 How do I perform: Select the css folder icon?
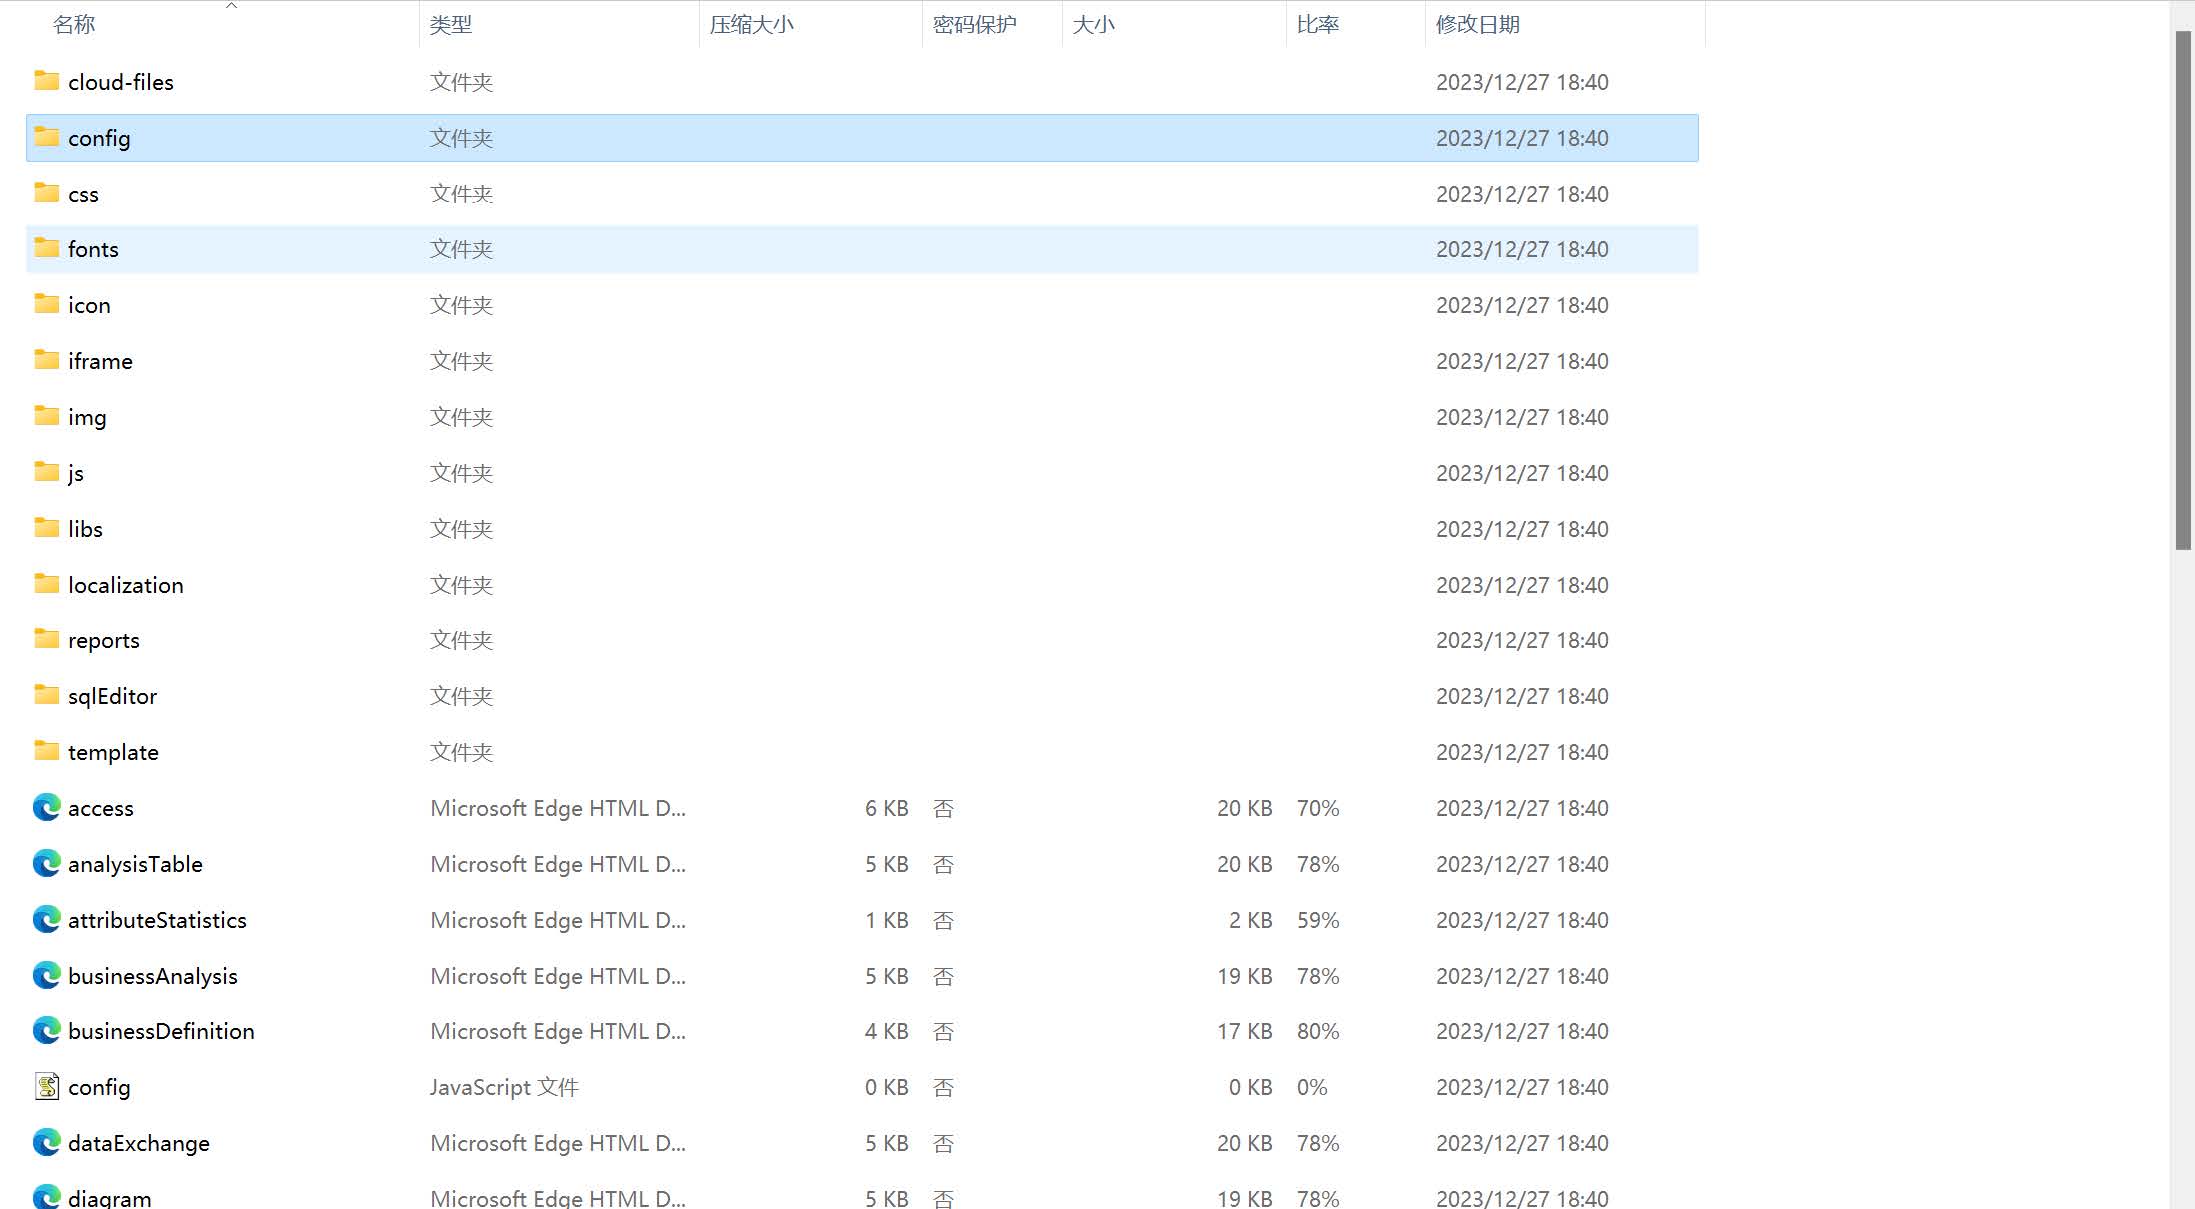tap(46, 193)
